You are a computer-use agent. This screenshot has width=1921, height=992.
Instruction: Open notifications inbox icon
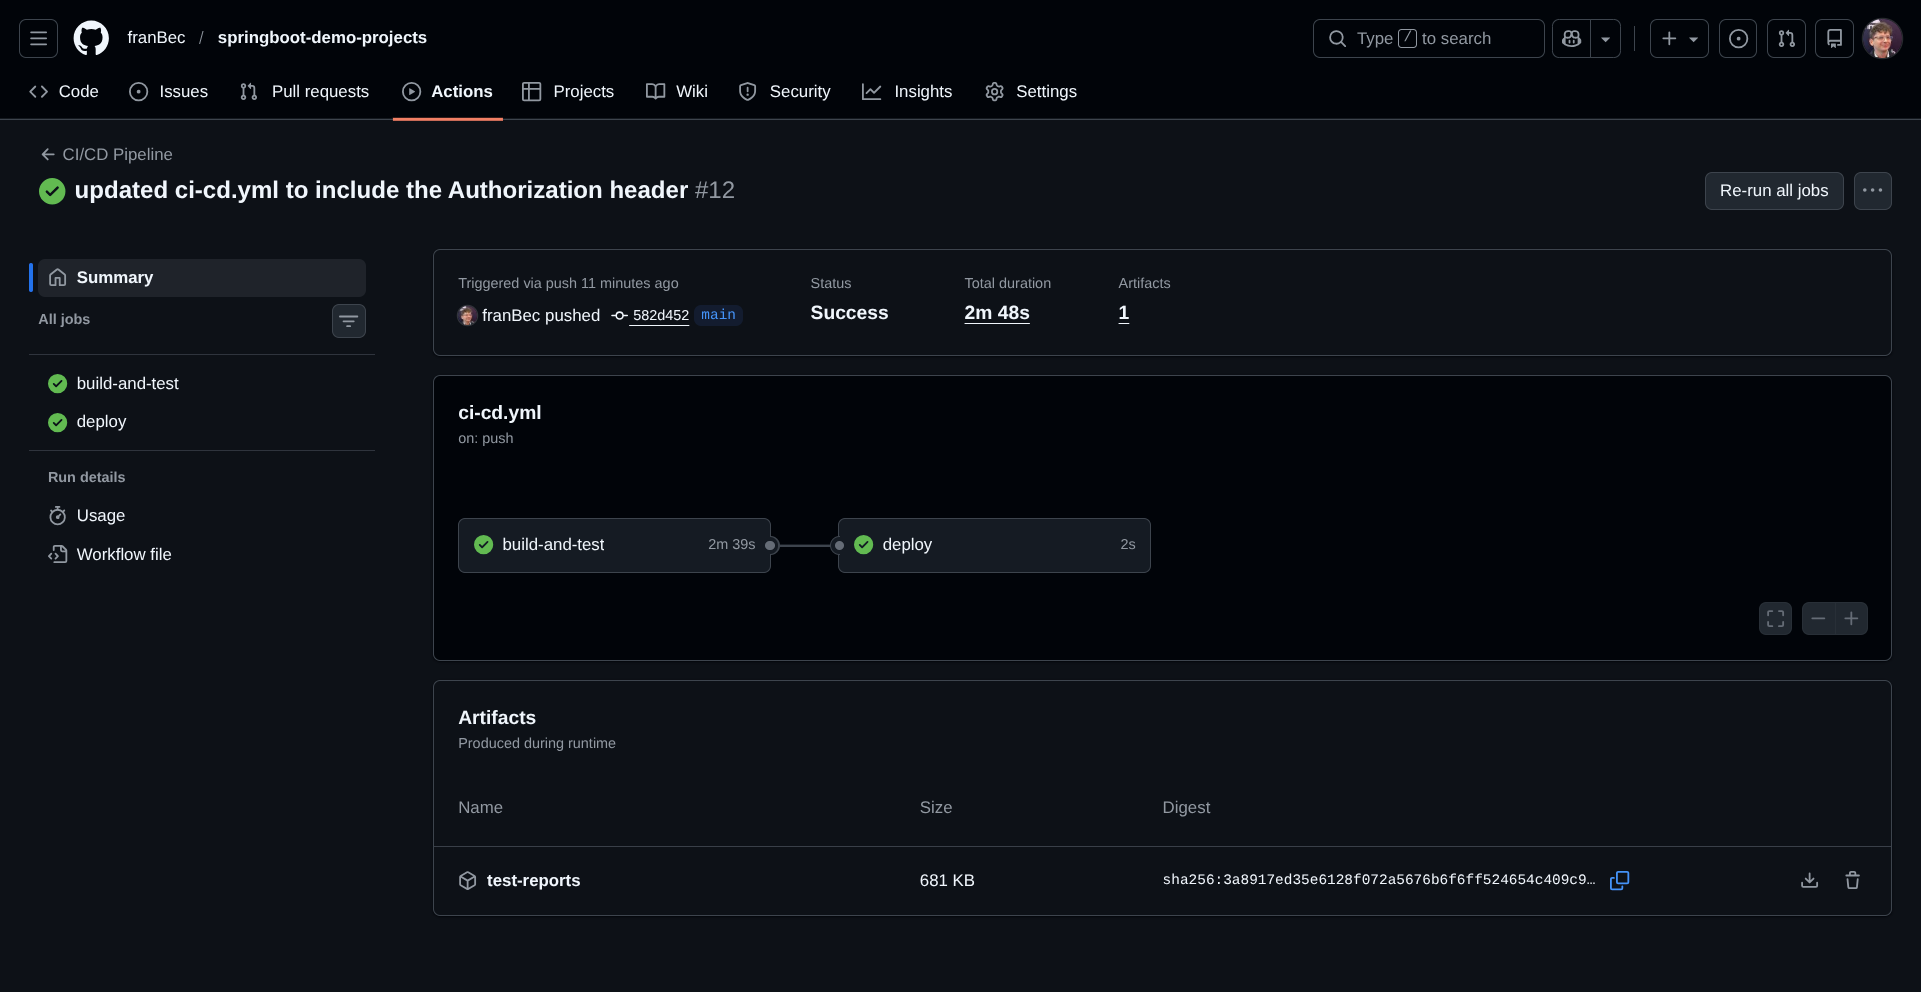pos(1834,38)
